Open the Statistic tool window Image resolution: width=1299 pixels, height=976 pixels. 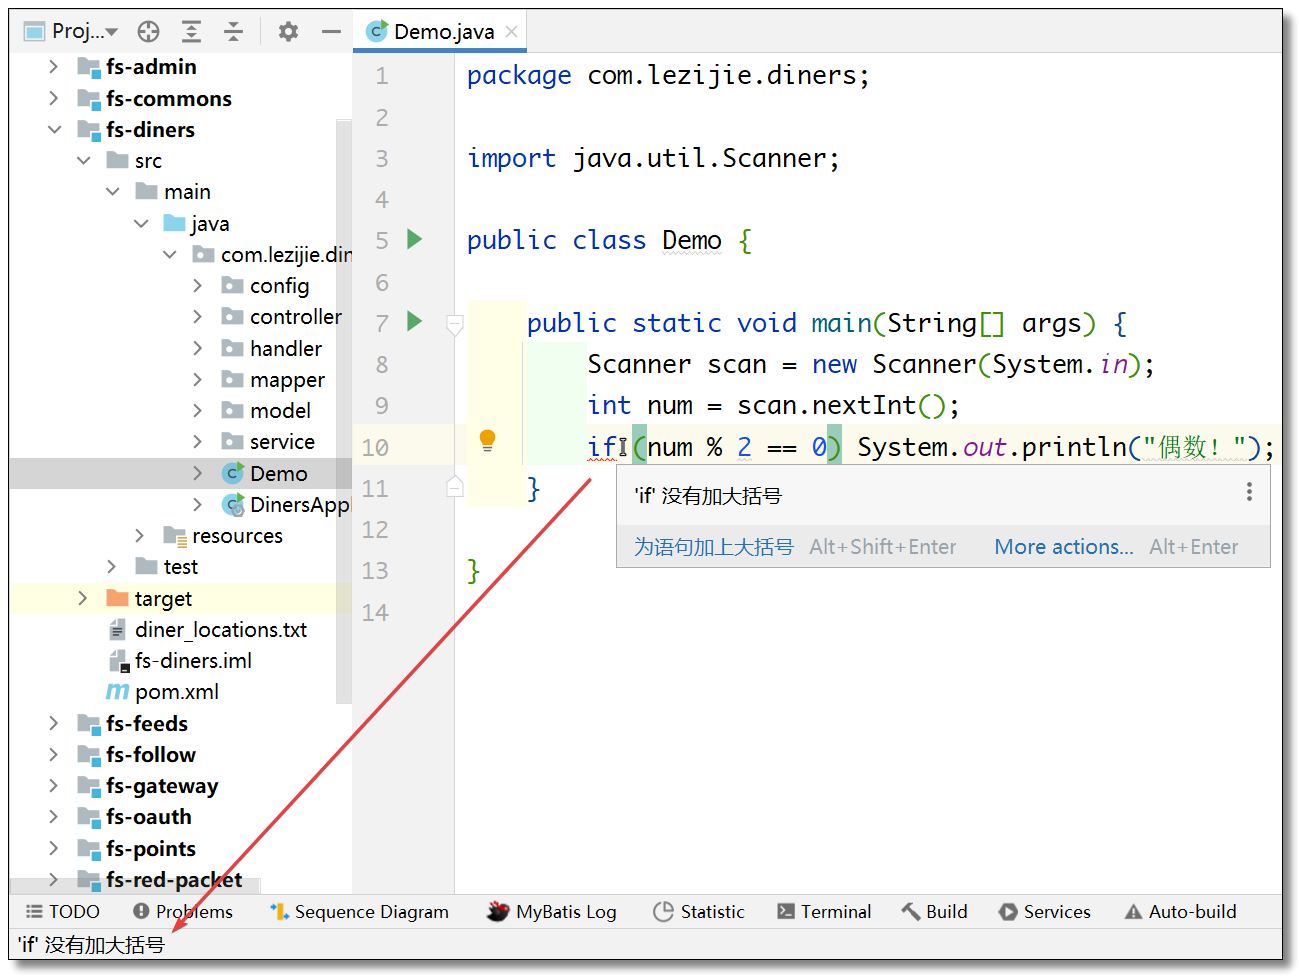[699, 912]
